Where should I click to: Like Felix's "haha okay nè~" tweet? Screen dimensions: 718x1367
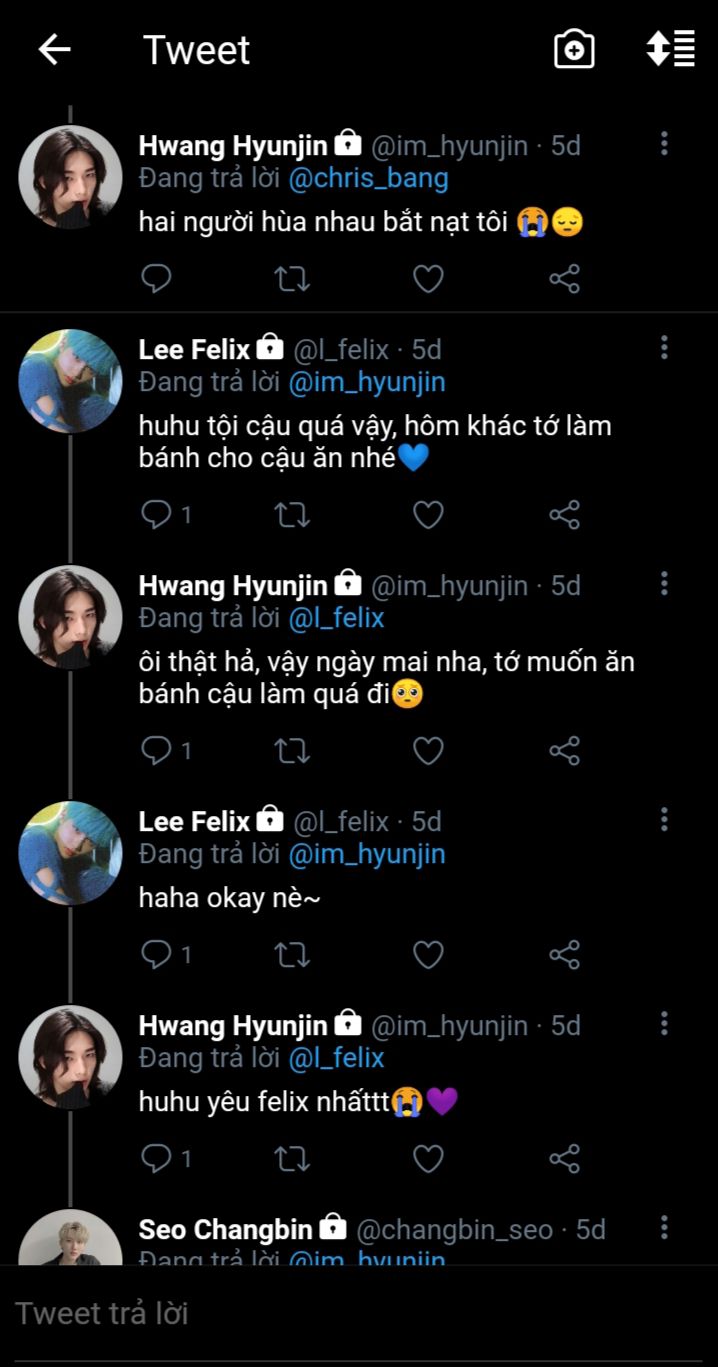428,955
